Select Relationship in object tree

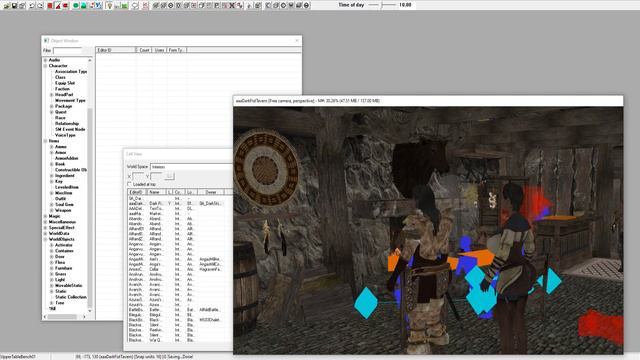pyautogui.click(x=67, y=123)
